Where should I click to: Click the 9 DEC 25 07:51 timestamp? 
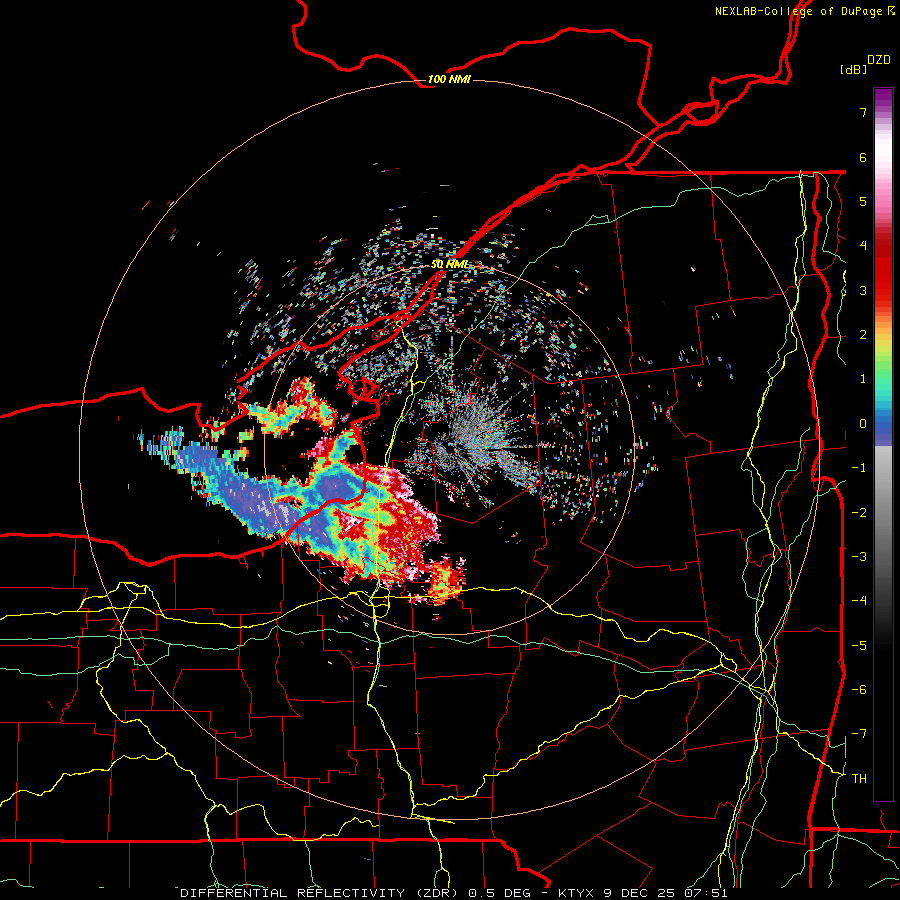click(666, 893)
